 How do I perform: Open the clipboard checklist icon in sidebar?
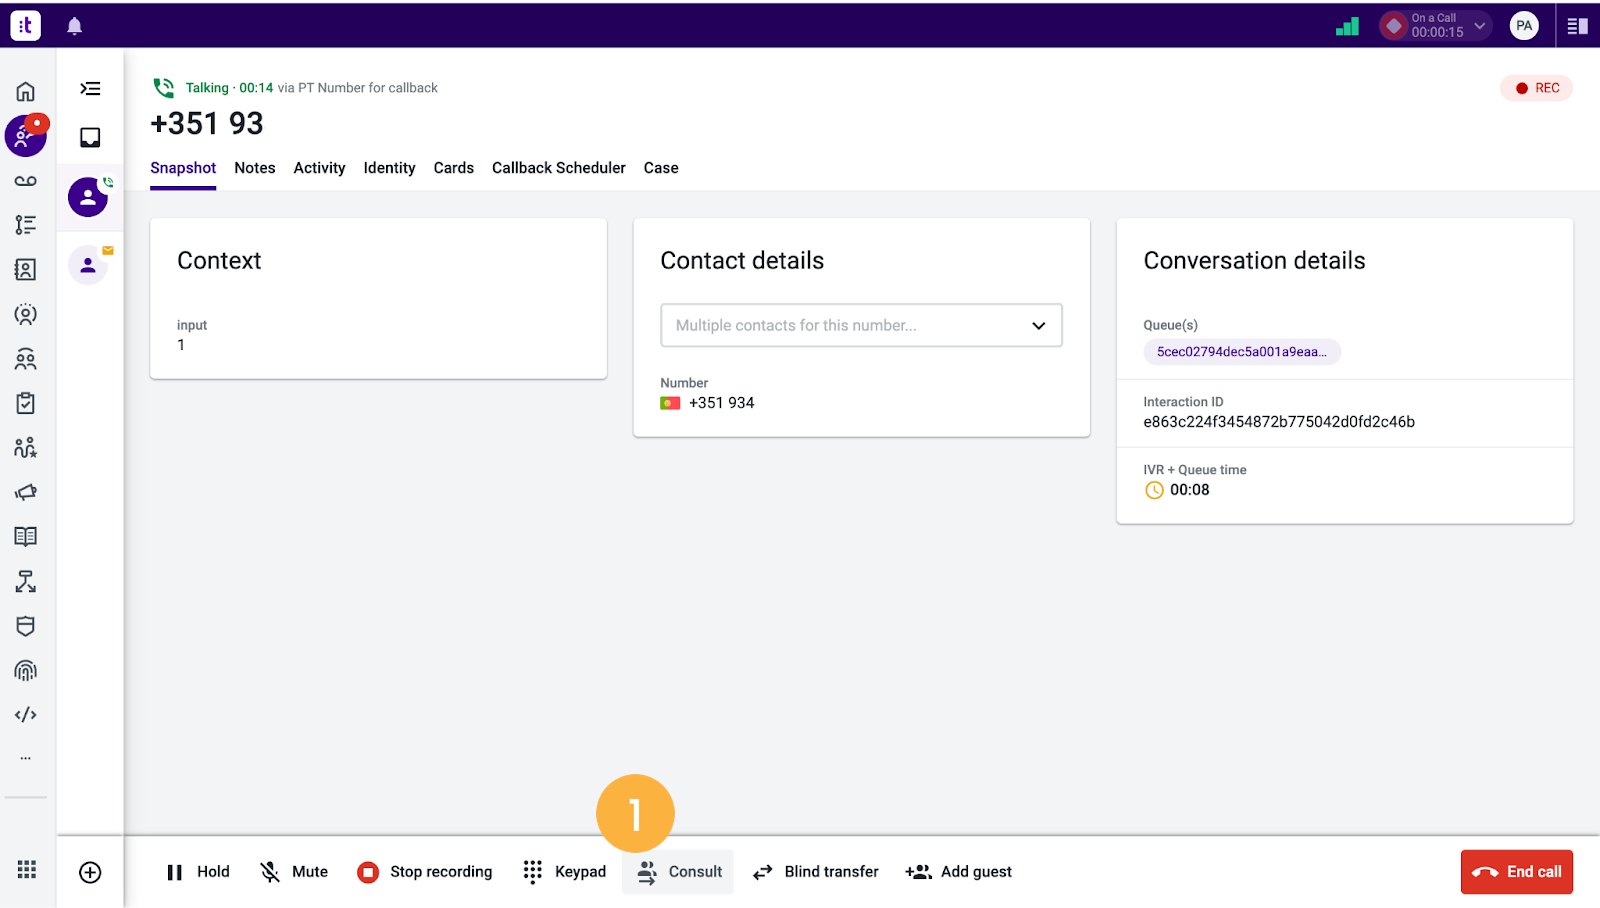point(26,403)
